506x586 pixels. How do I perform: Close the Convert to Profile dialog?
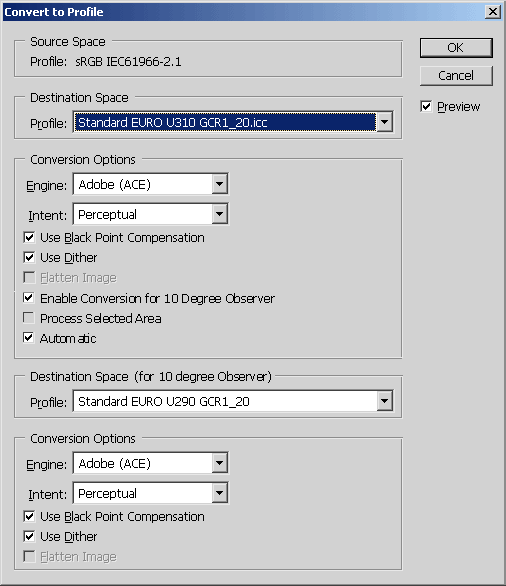pos(493,12)
